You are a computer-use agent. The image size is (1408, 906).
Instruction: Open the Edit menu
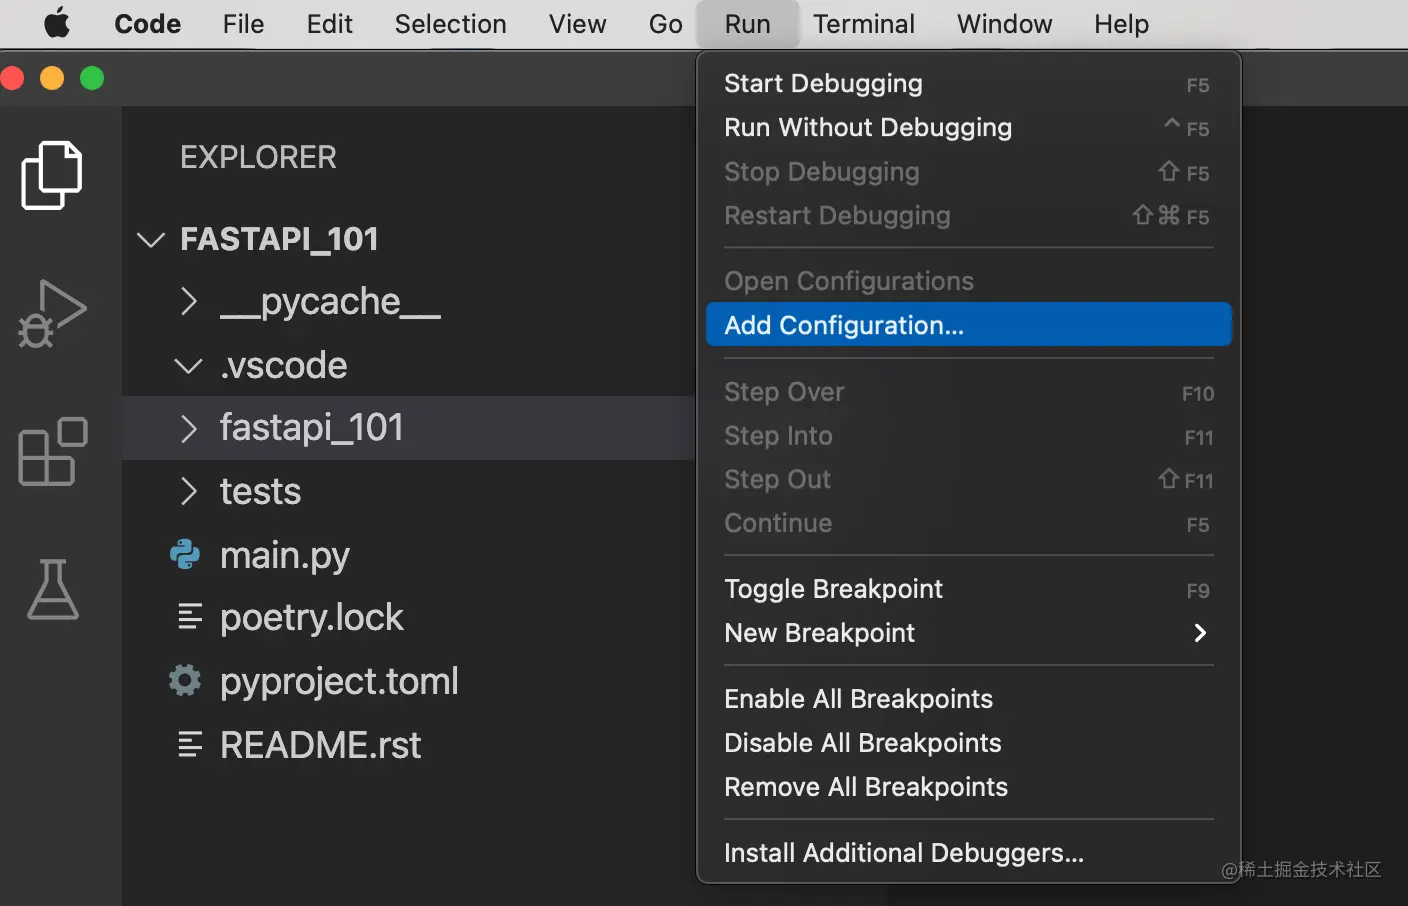point(329,24)
